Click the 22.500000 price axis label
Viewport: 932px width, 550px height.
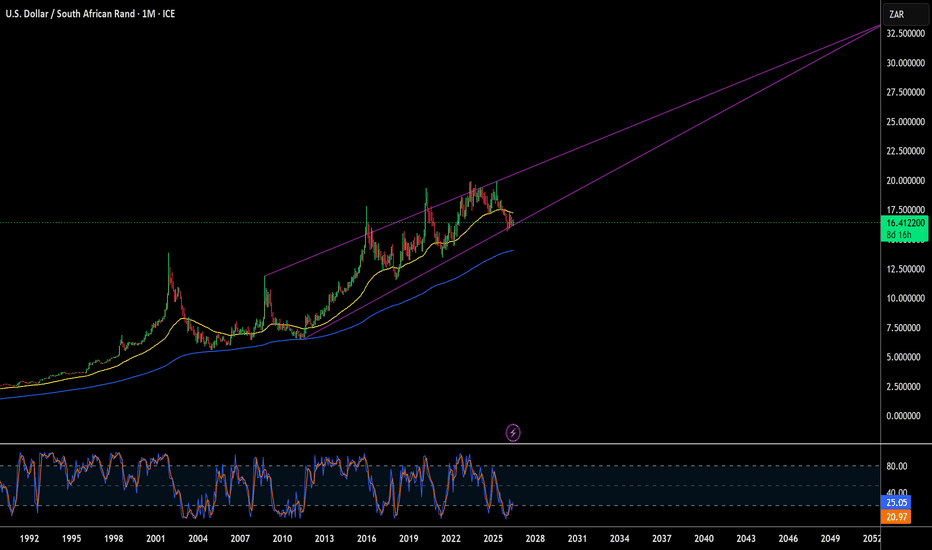click(x=905, y=152)
